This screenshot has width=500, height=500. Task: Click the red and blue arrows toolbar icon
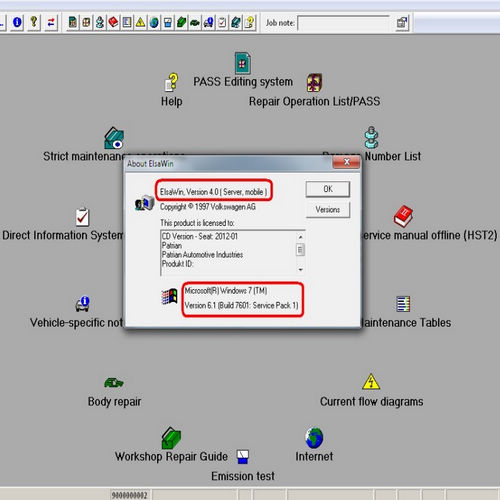51,22
